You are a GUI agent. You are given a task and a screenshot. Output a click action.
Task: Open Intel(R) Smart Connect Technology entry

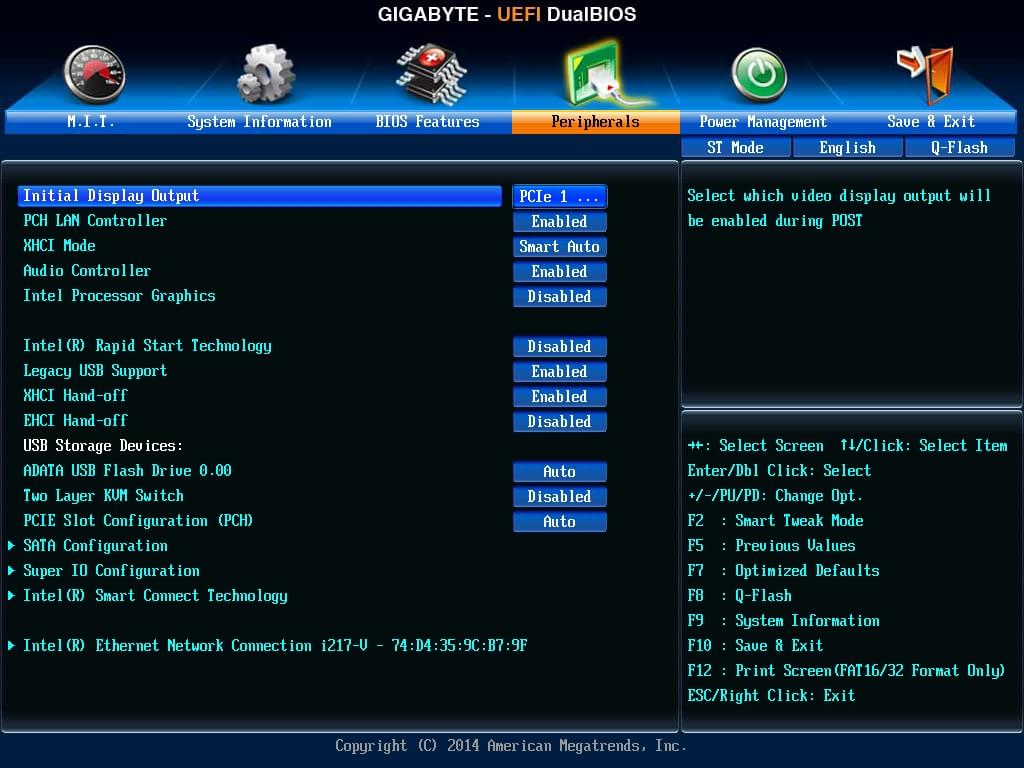(x=155, y=596)
